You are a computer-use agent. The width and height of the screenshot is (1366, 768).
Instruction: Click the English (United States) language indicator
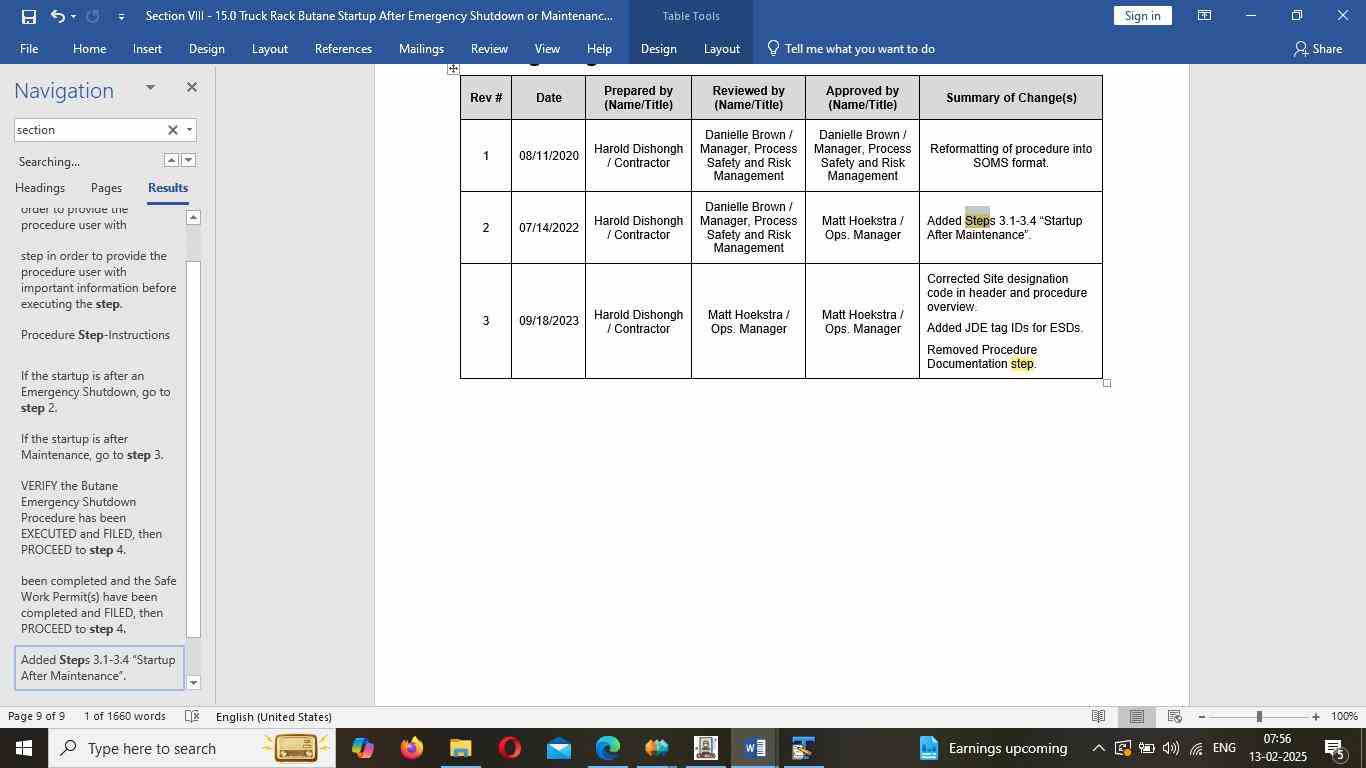coord(273,717)
